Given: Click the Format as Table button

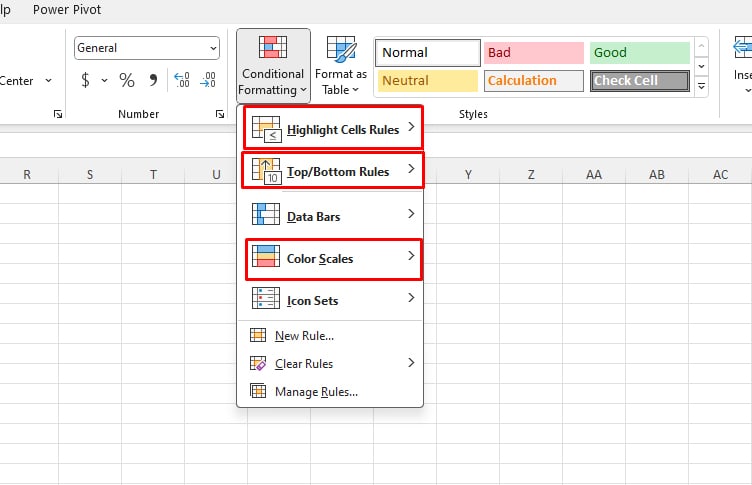Looking at the screenshot, I should tap(341, 66).
